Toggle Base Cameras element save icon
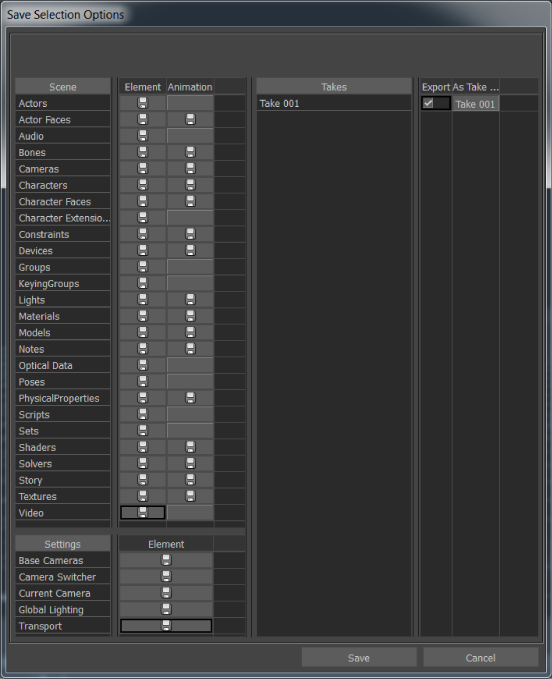Screen dimensions: 552x679 pyautogui.click(x=166, y=560)
